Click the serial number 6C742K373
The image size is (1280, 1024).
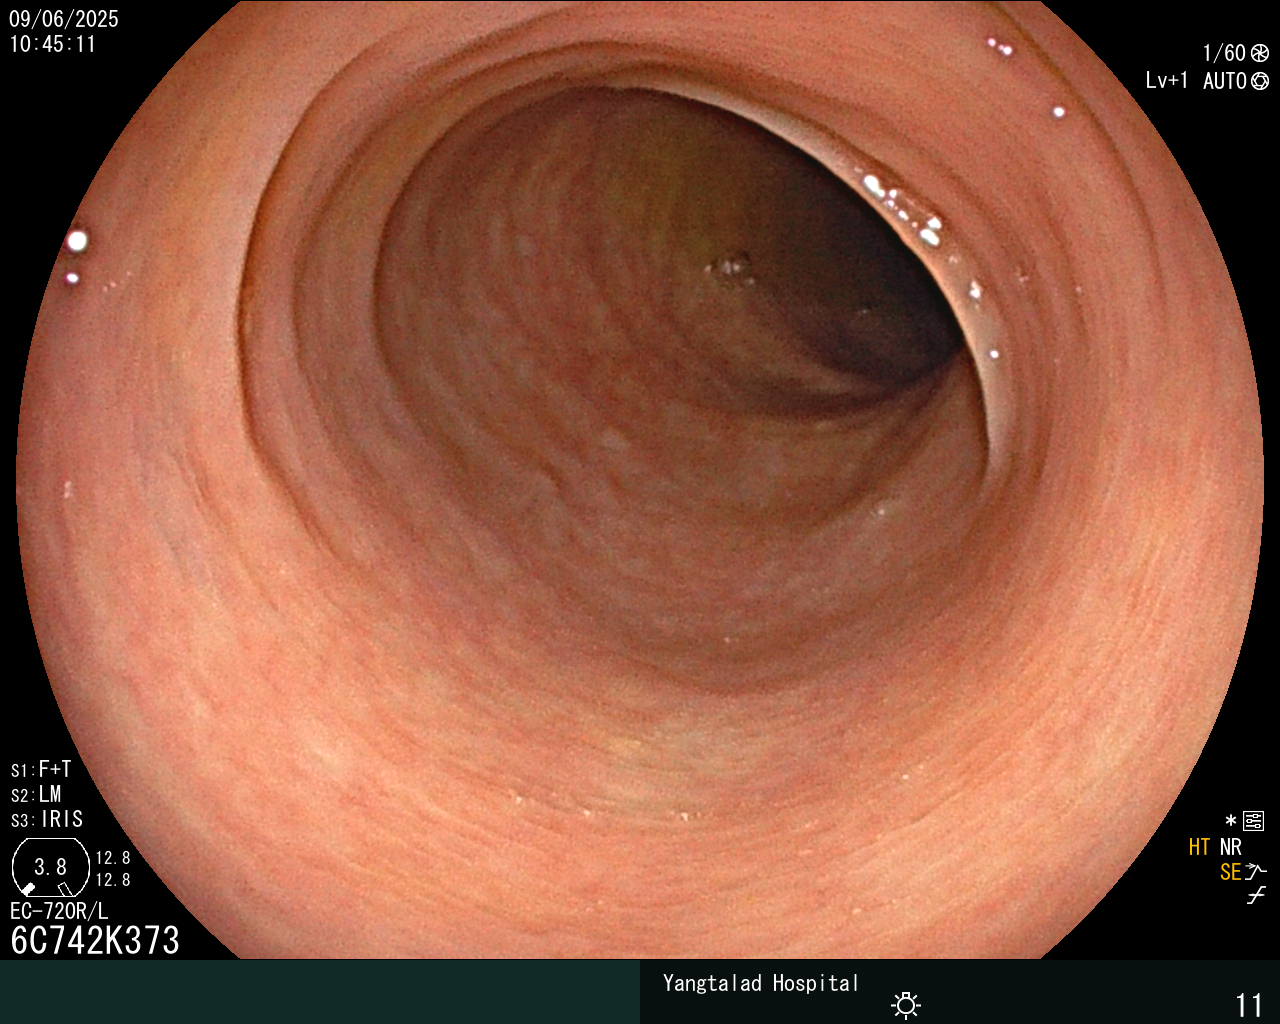(95, 940)
